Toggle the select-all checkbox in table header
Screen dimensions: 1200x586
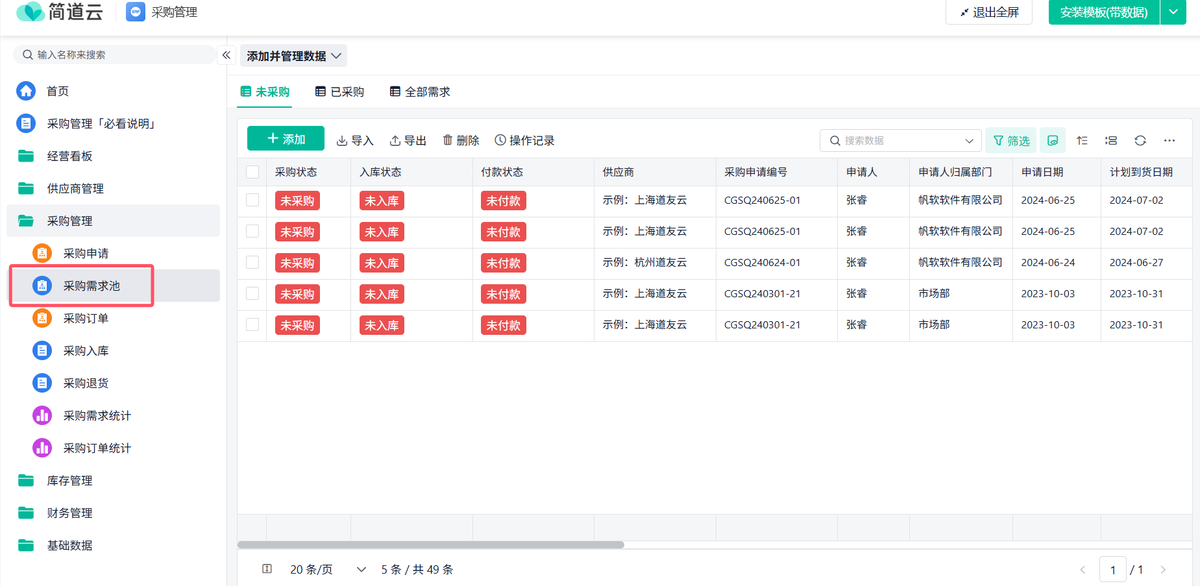252,172
